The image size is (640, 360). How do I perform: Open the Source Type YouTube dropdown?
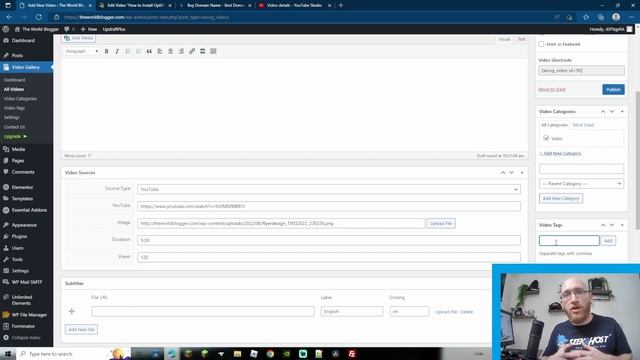(329, 189)
